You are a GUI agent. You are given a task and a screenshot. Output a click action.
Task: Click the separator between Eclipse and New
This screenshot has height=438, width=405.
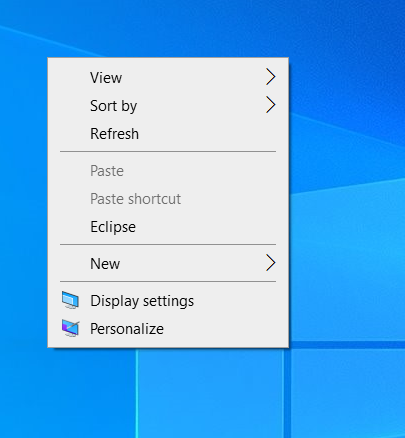pos(168,245)
